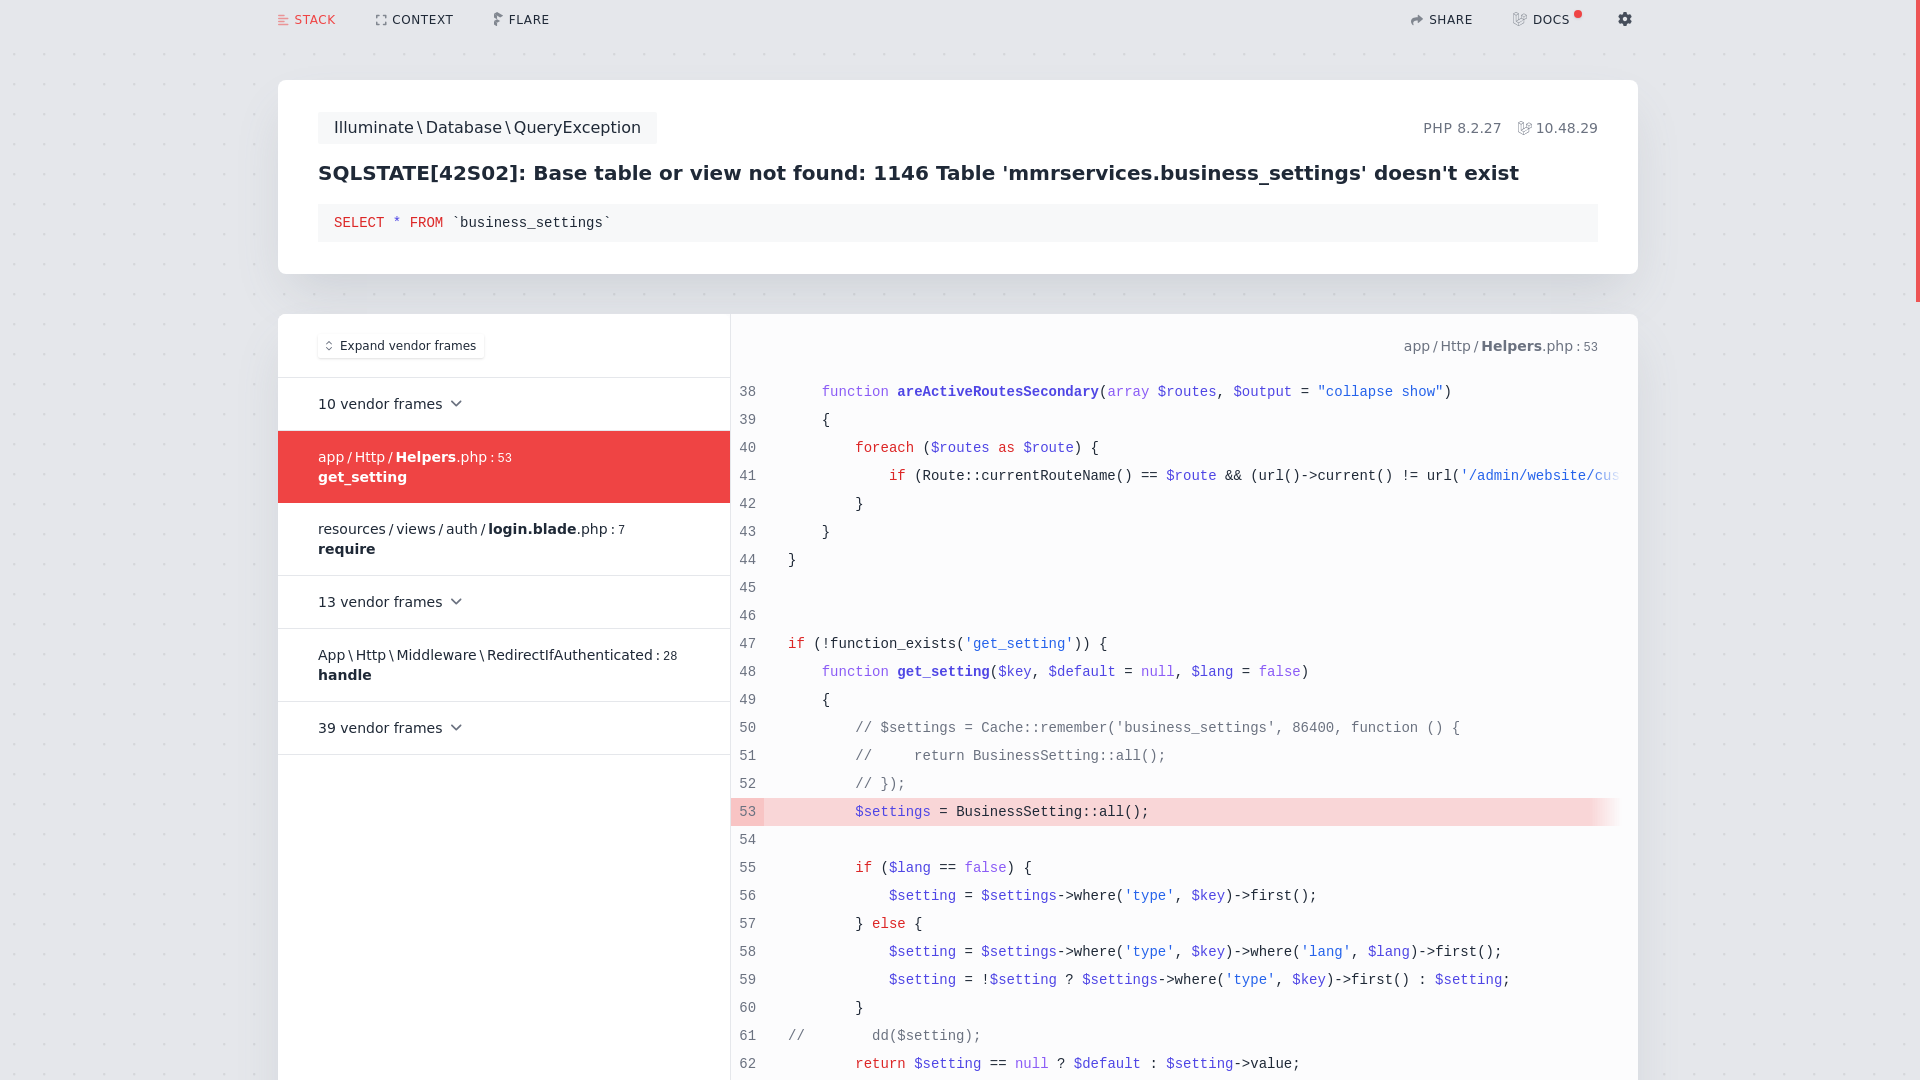The image size is (1920, 1080).
Task: Click highlighted line number 53
Action: pos(747,812)
